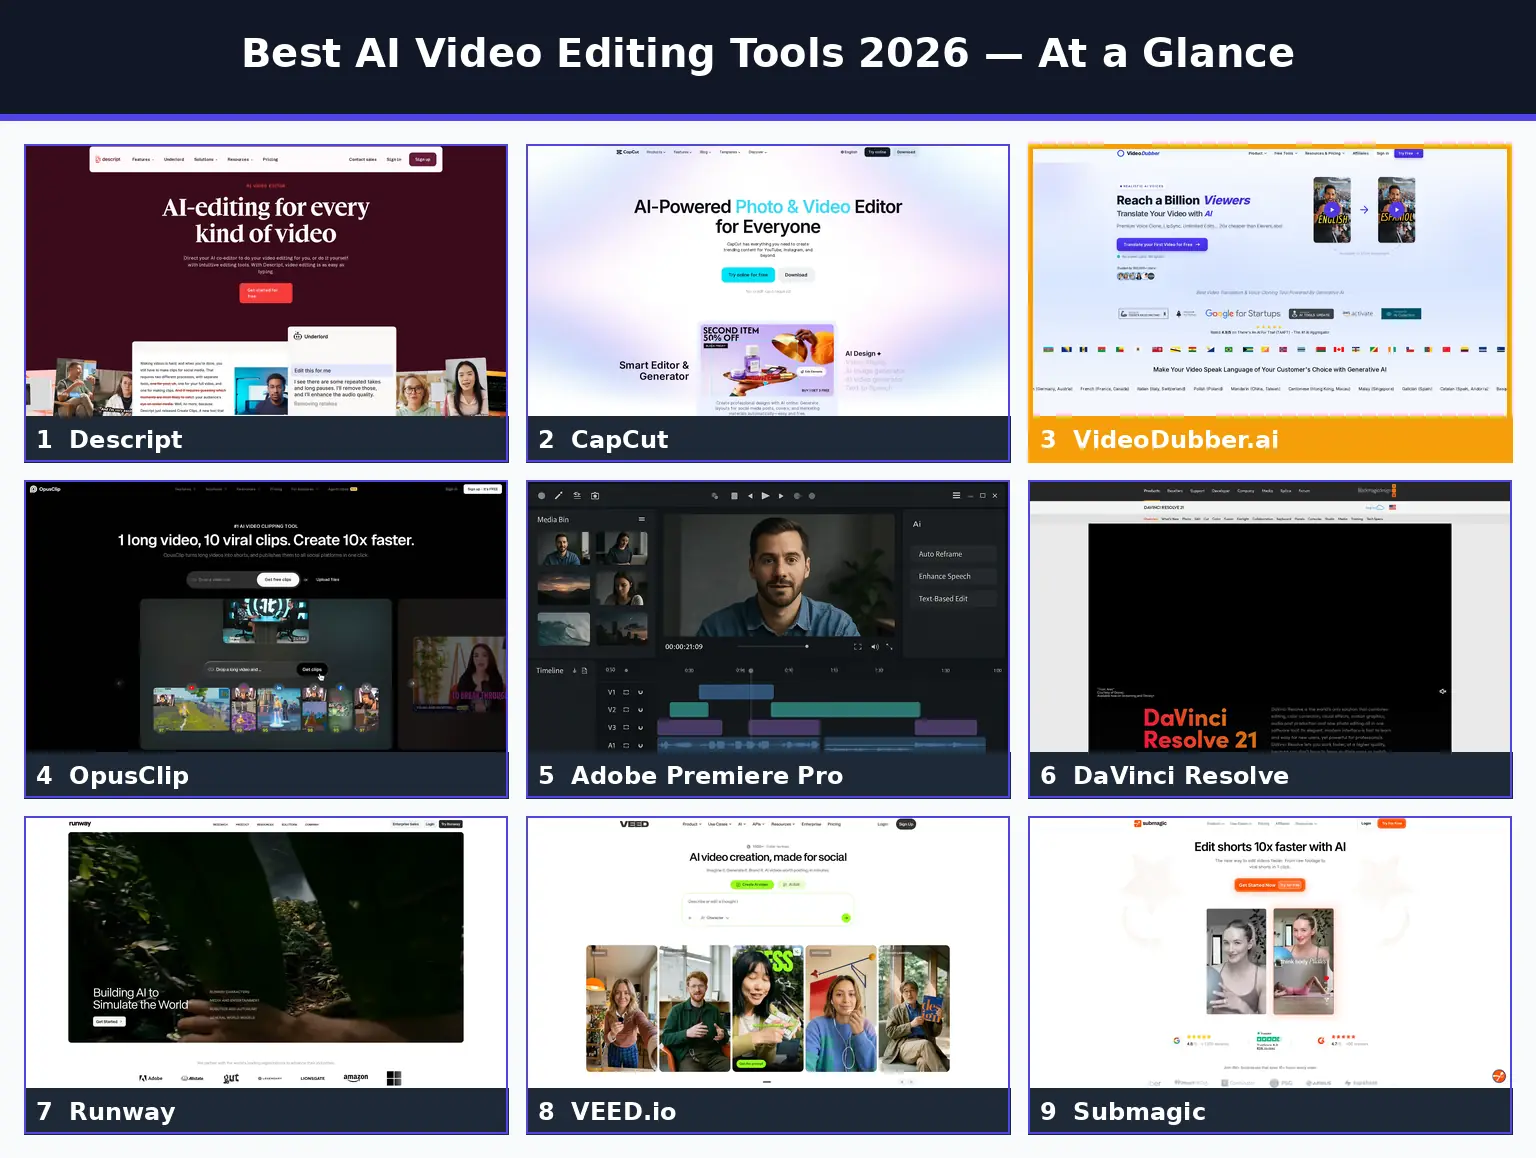The image size is (1536, 1158).
Task: Step back one frame in Premiere Pro
Action: (x=750, y=496)
